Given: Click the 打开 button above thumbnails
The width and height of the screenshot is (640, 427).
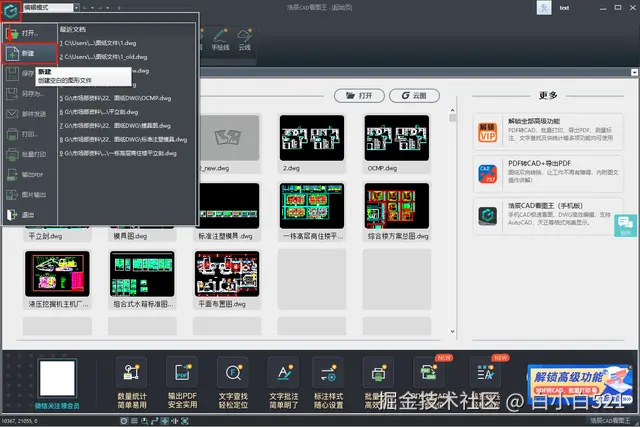Looking at the screenshot, I should 359,96.
